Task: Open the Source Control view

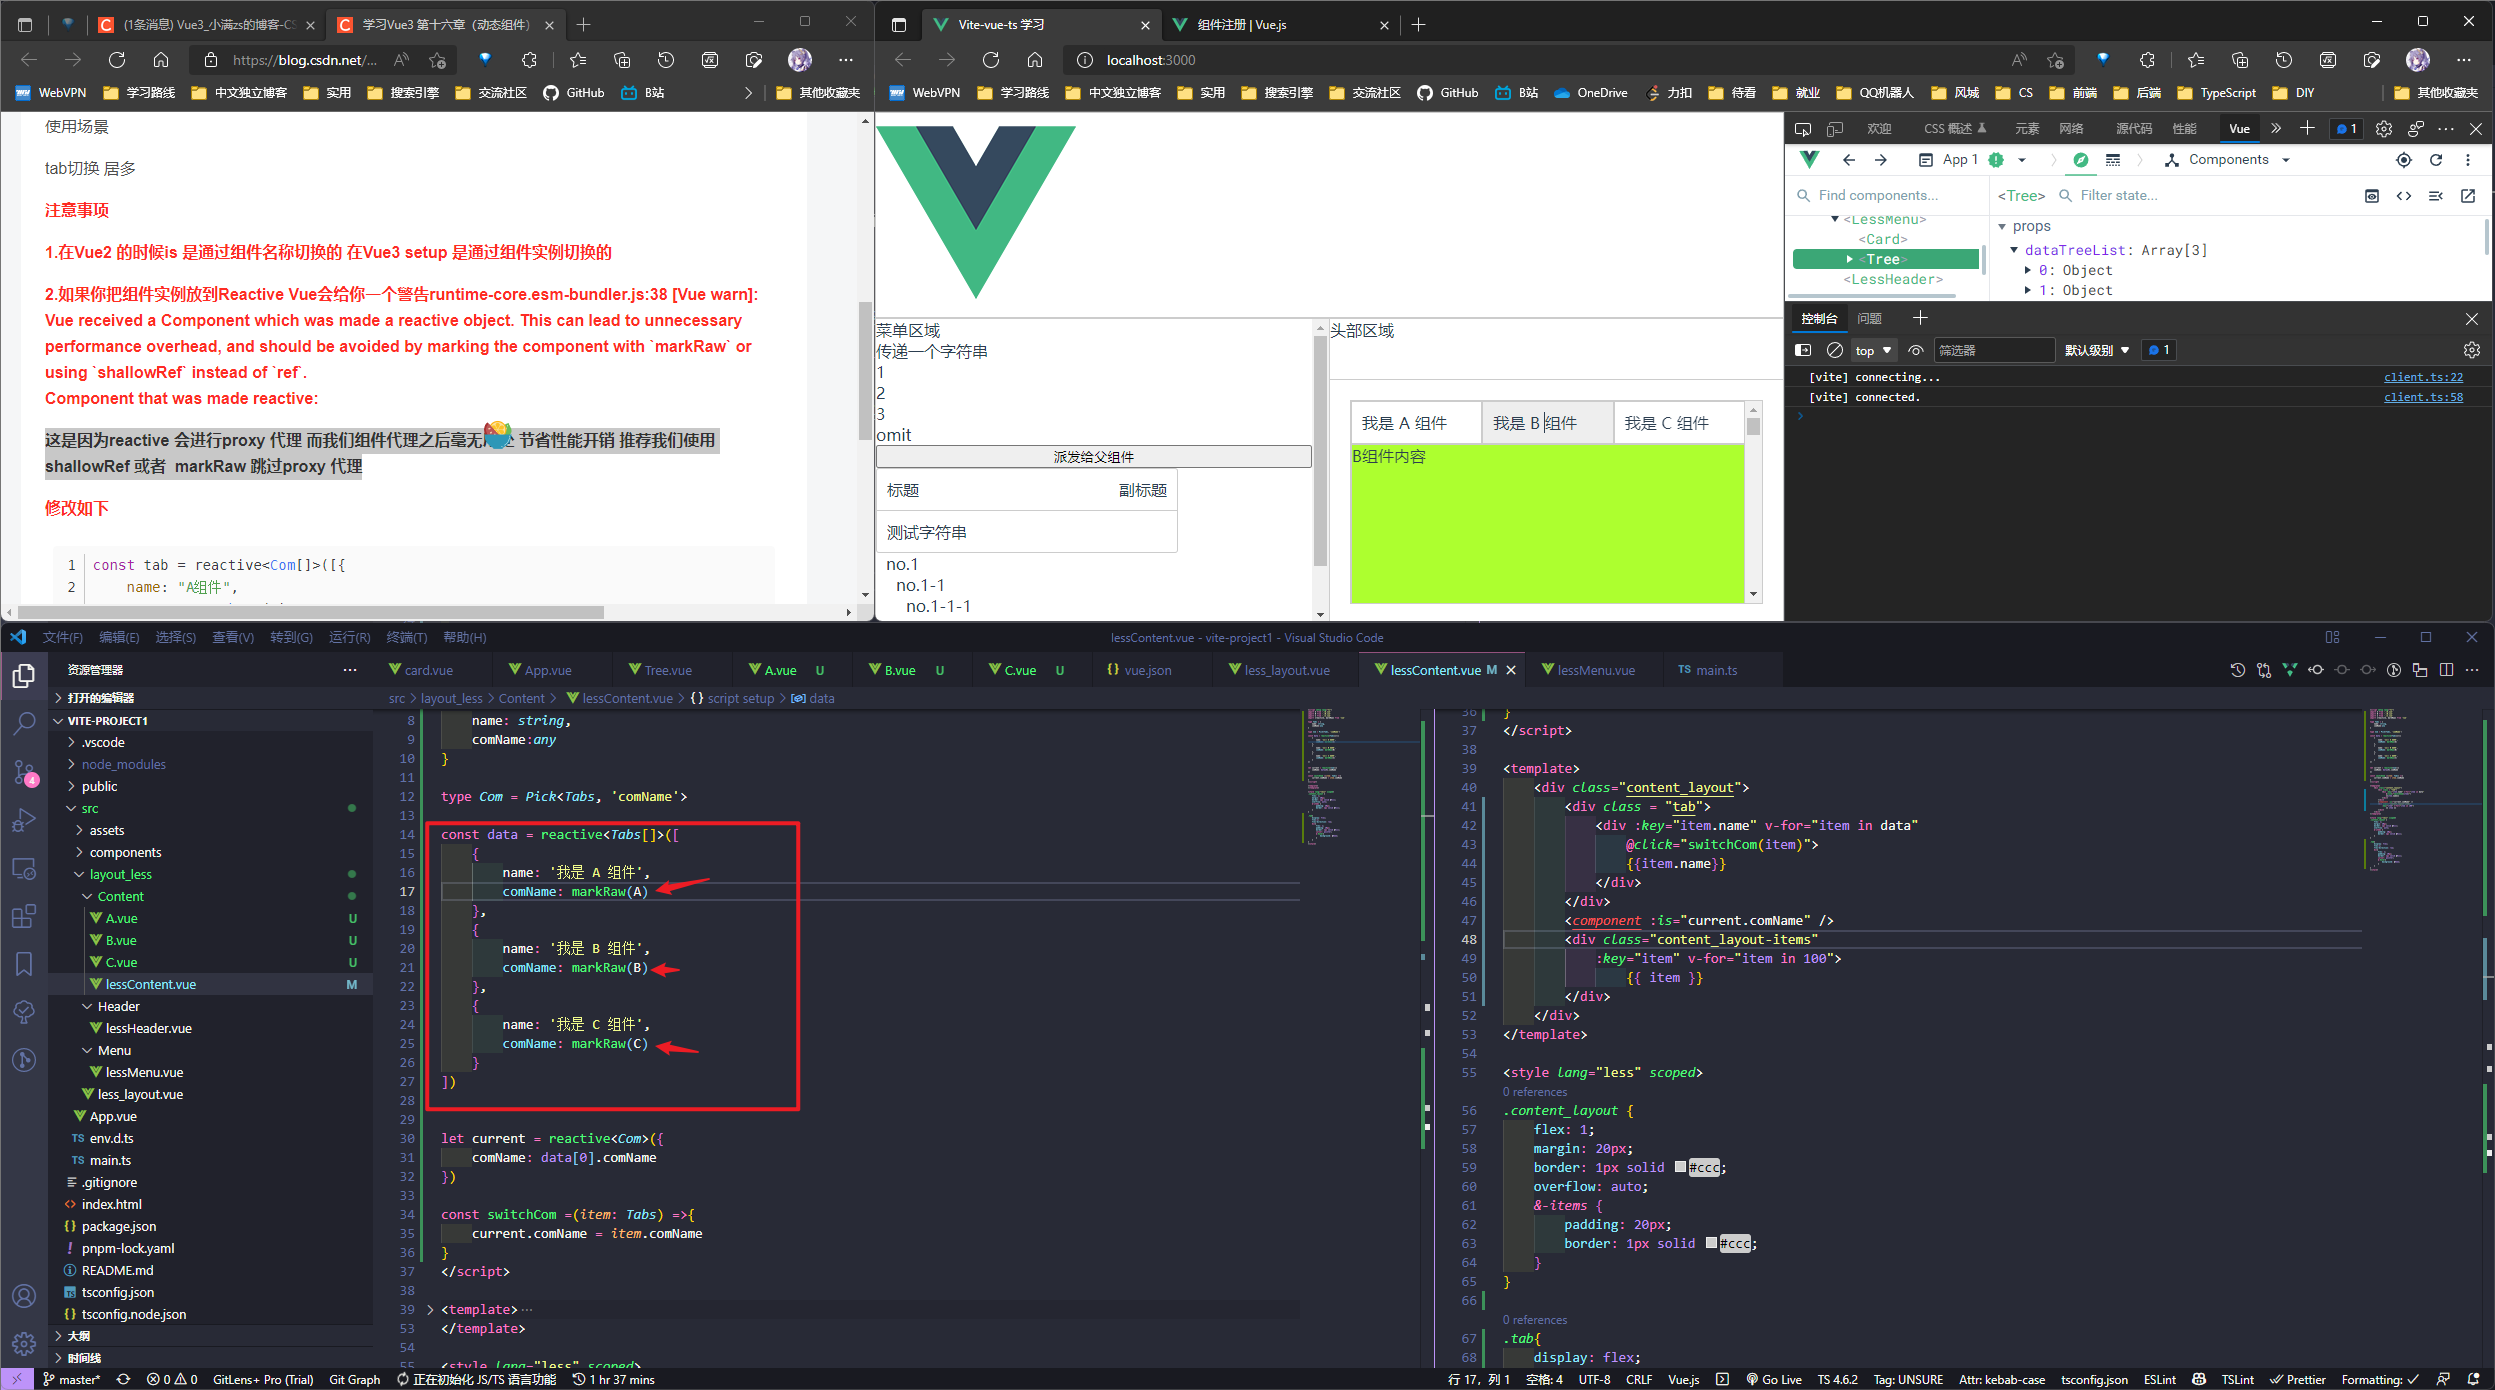Action: tap(24, 771)
